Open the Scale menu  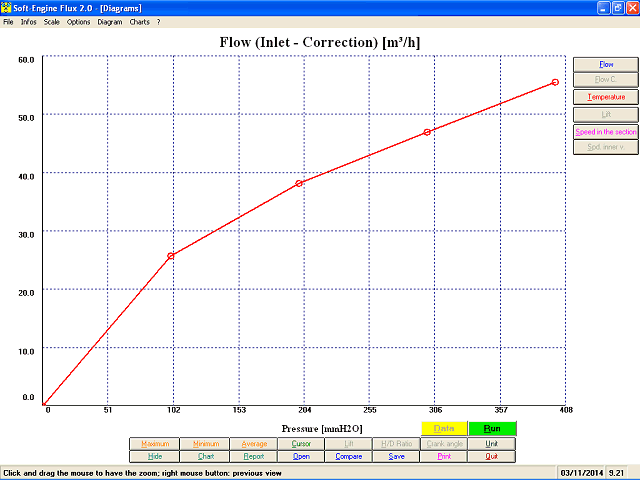[x=52, y=22]
